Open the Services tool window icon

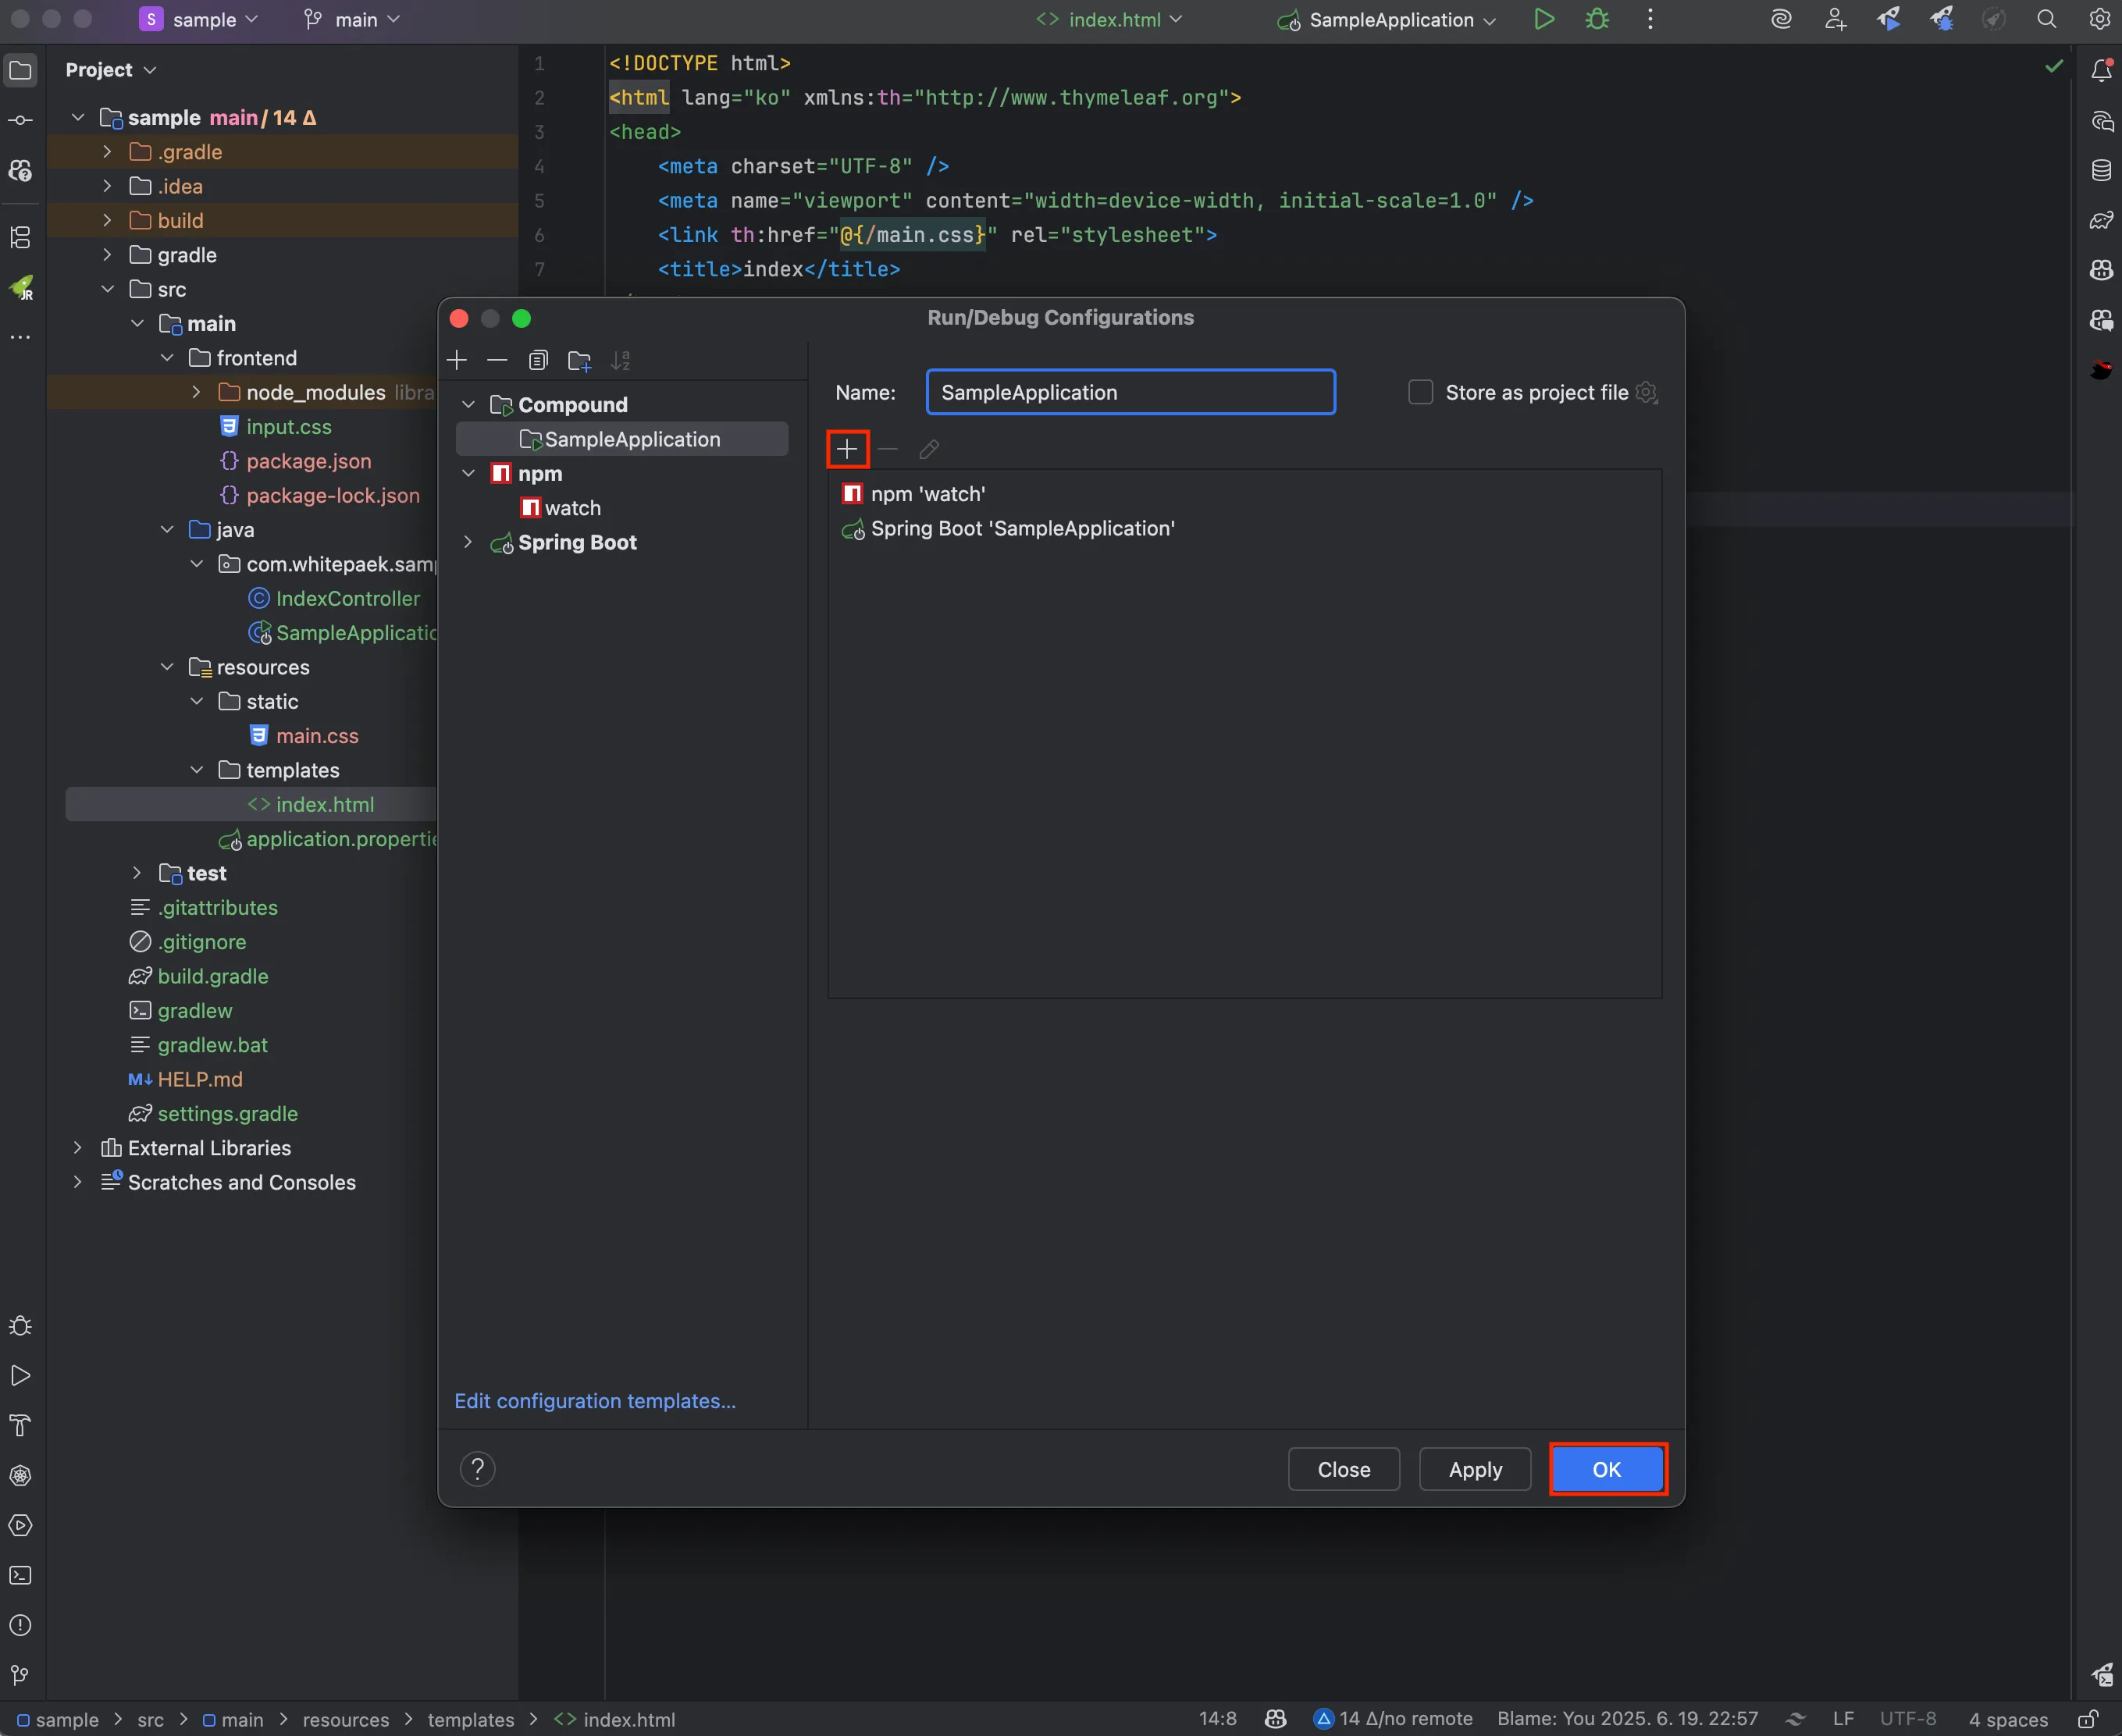click(20, 1525)
